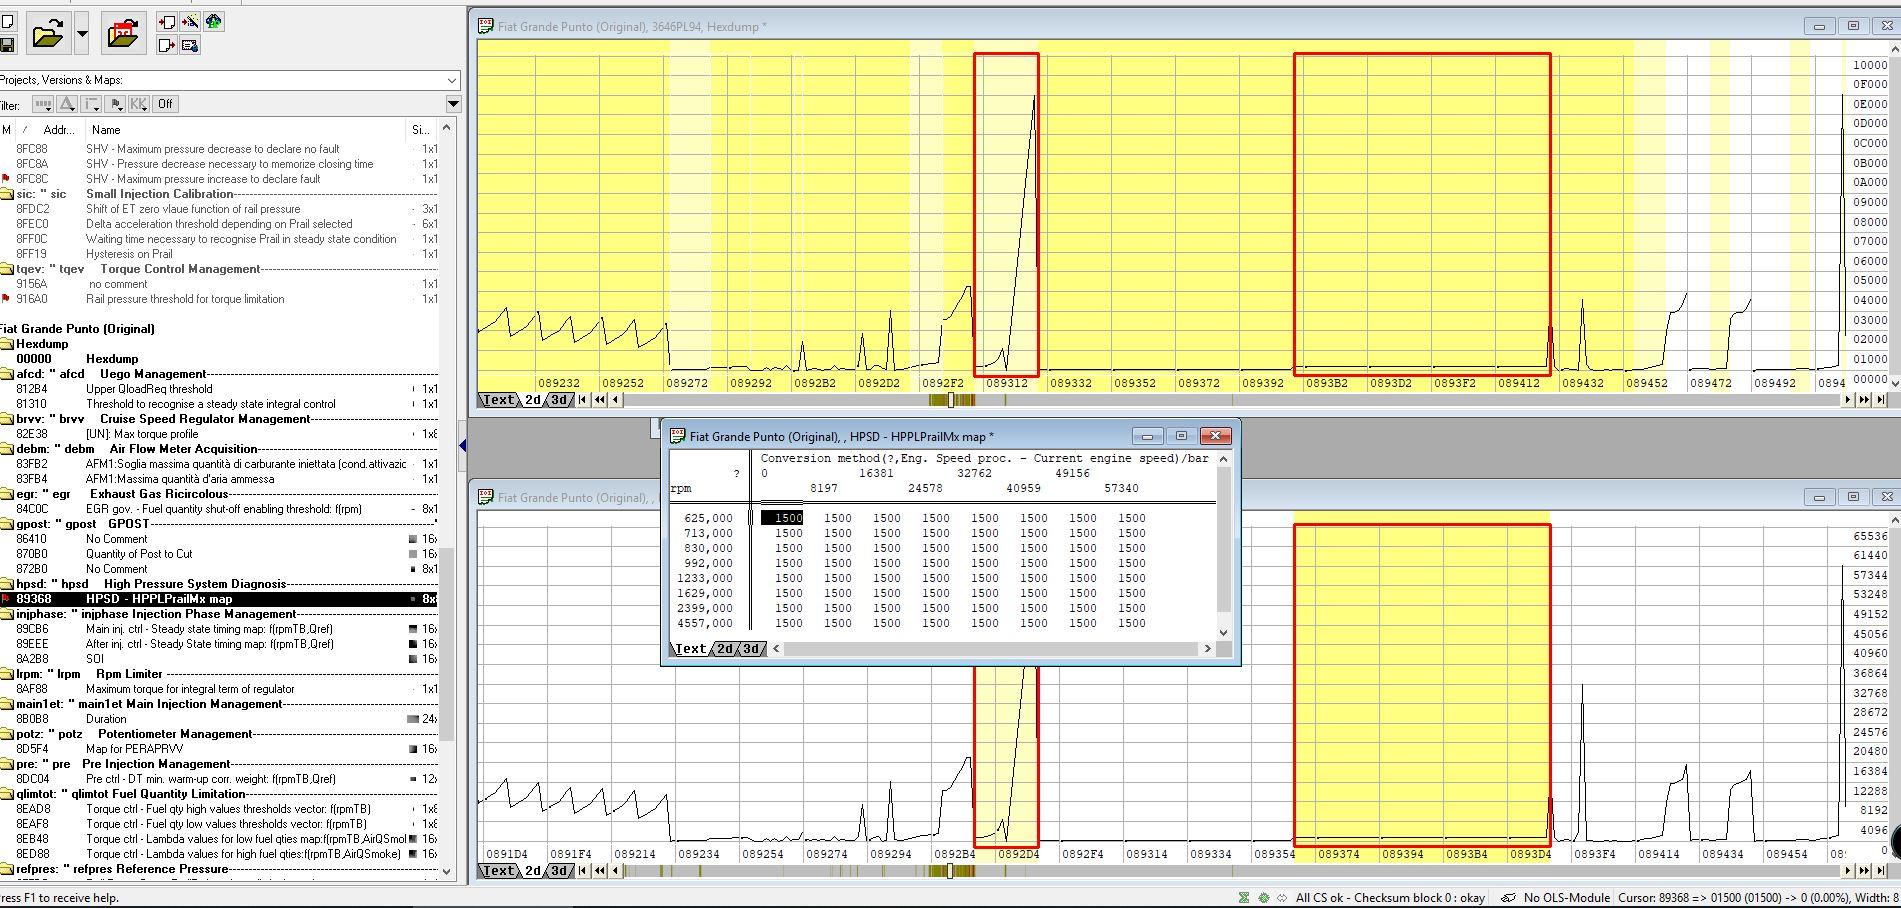Select SOI map in tree list
The width and height of the screenshot is (1901, 908).
coord(95,659)
